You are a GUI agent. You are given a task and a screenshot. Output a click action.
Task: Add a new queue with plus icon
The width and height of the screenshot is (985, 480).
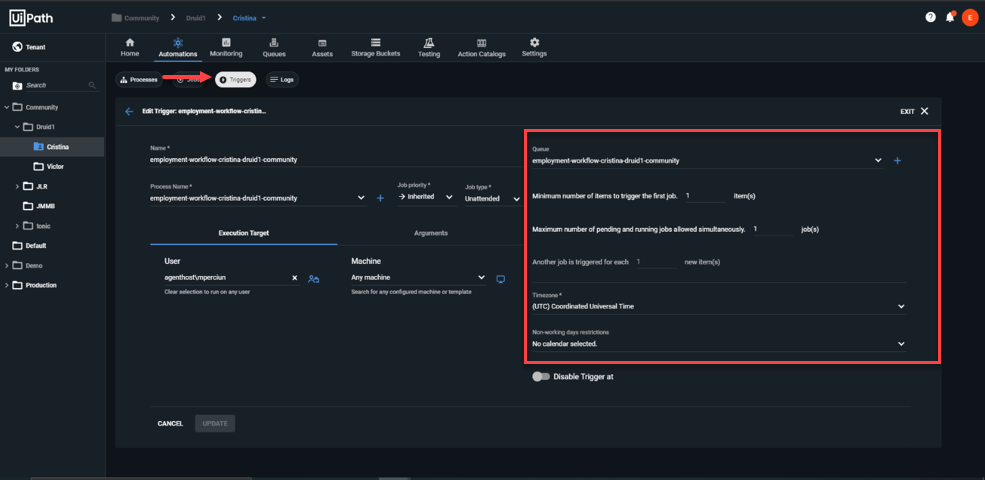[897, 161]
